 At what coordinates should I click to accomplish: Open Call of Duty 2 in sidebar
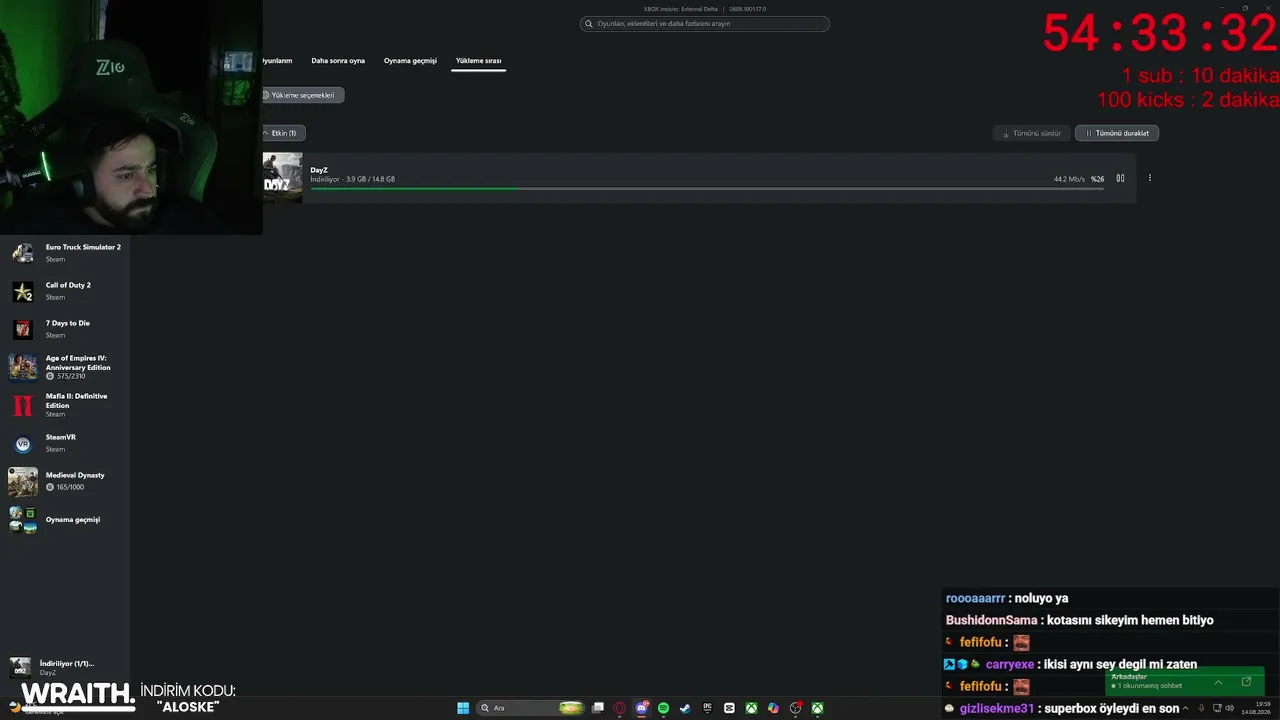click(x=66, y=291)
